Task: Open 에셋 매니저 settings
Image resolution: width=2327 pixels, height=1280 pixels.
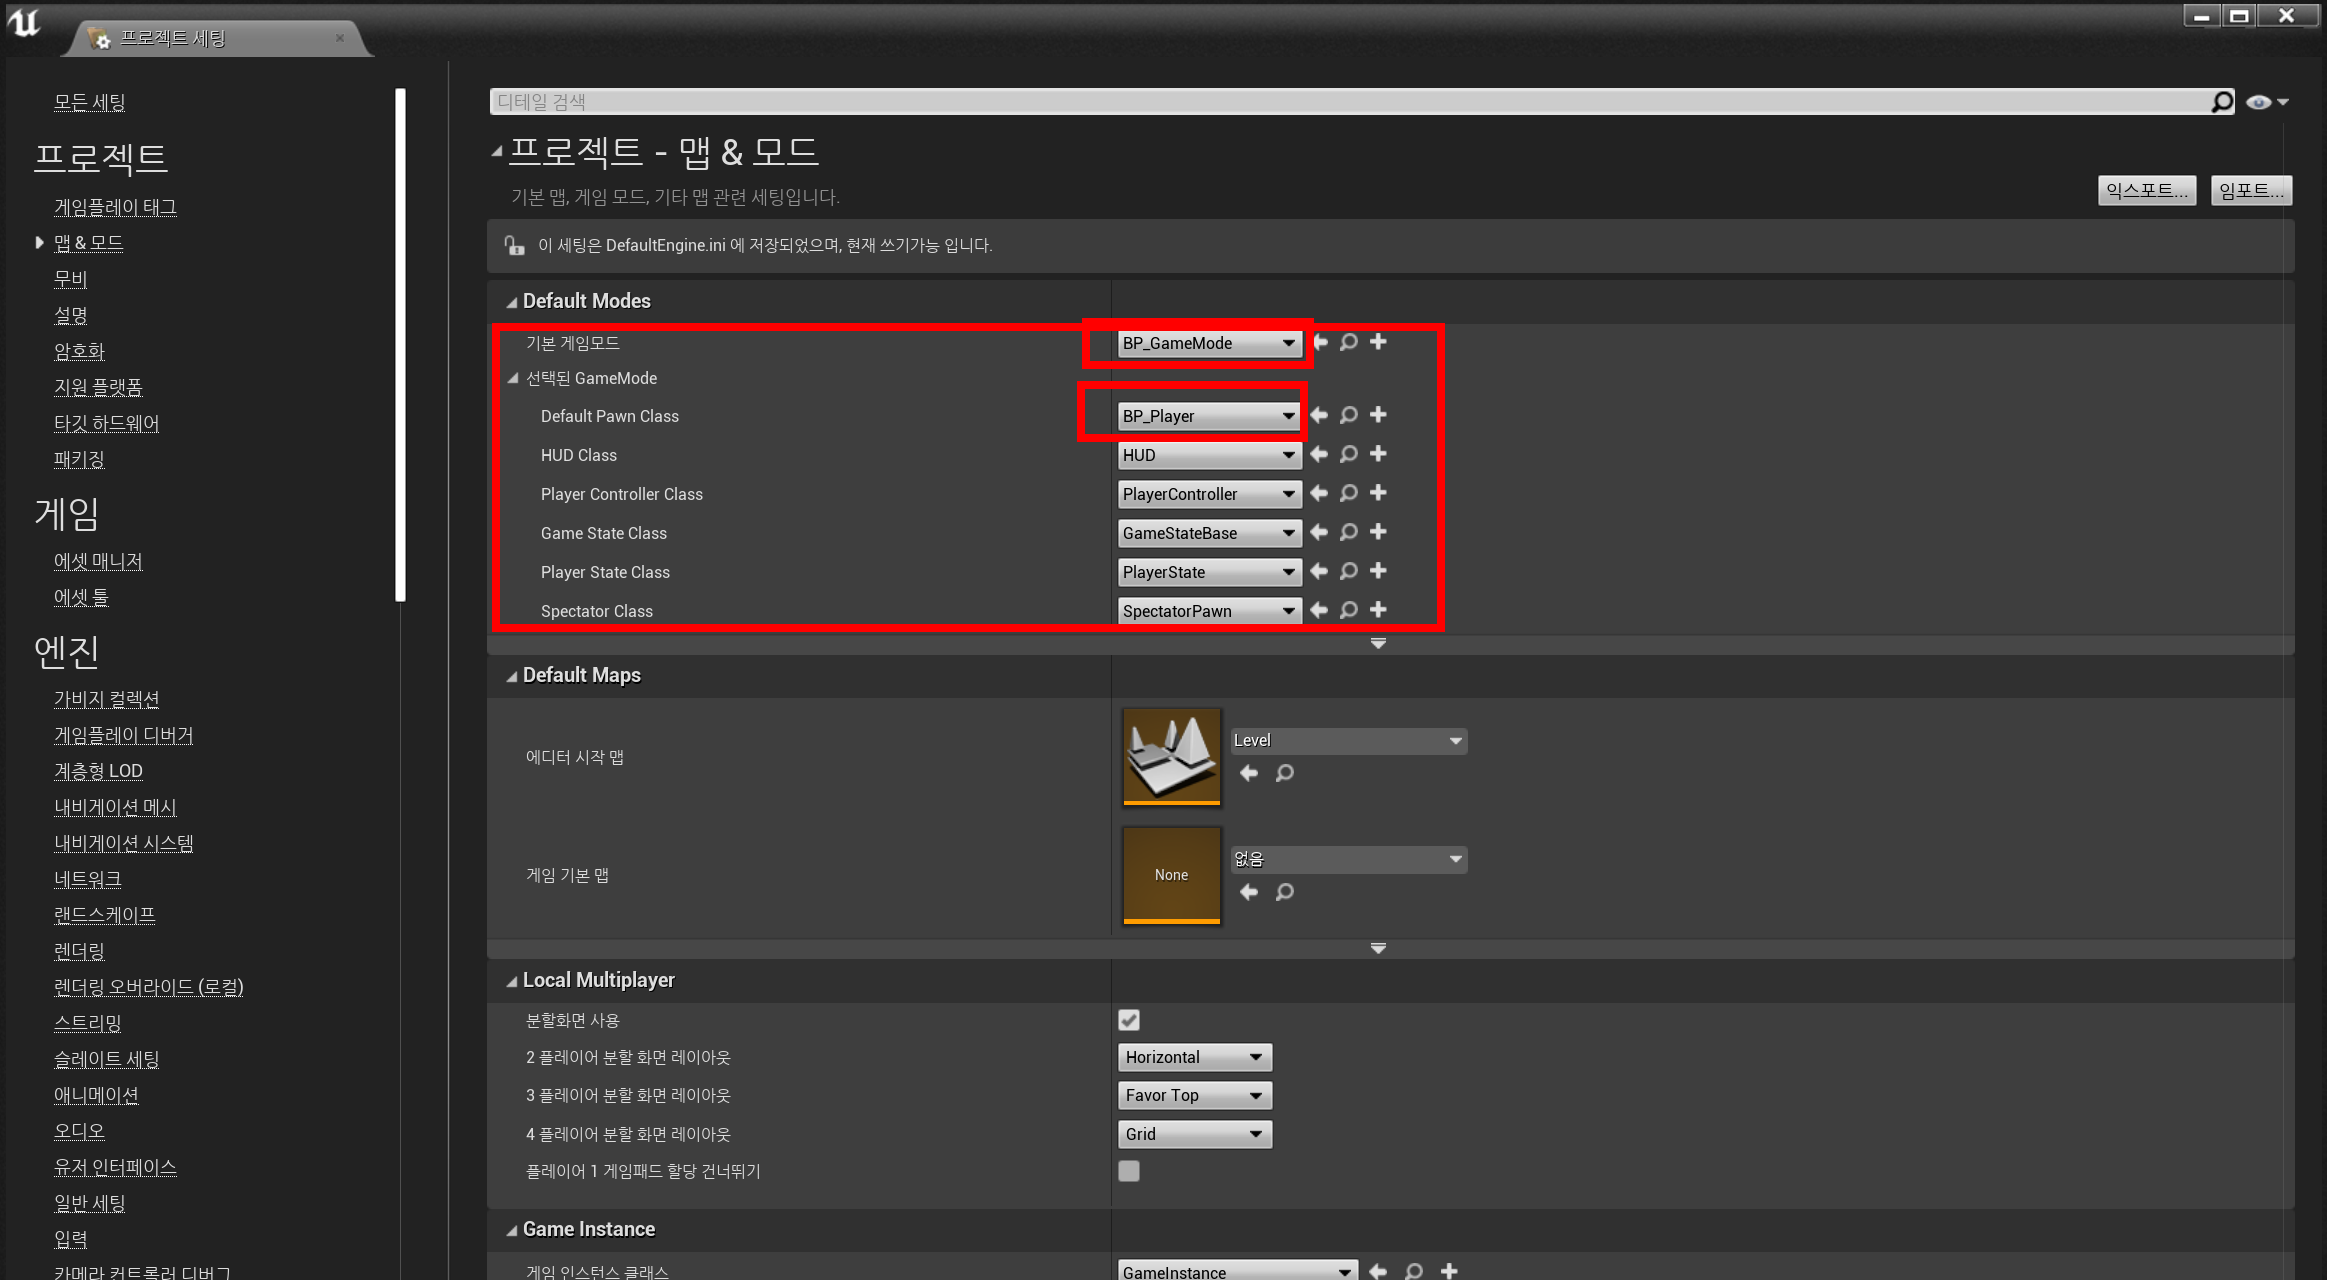Action: (98, 561)
